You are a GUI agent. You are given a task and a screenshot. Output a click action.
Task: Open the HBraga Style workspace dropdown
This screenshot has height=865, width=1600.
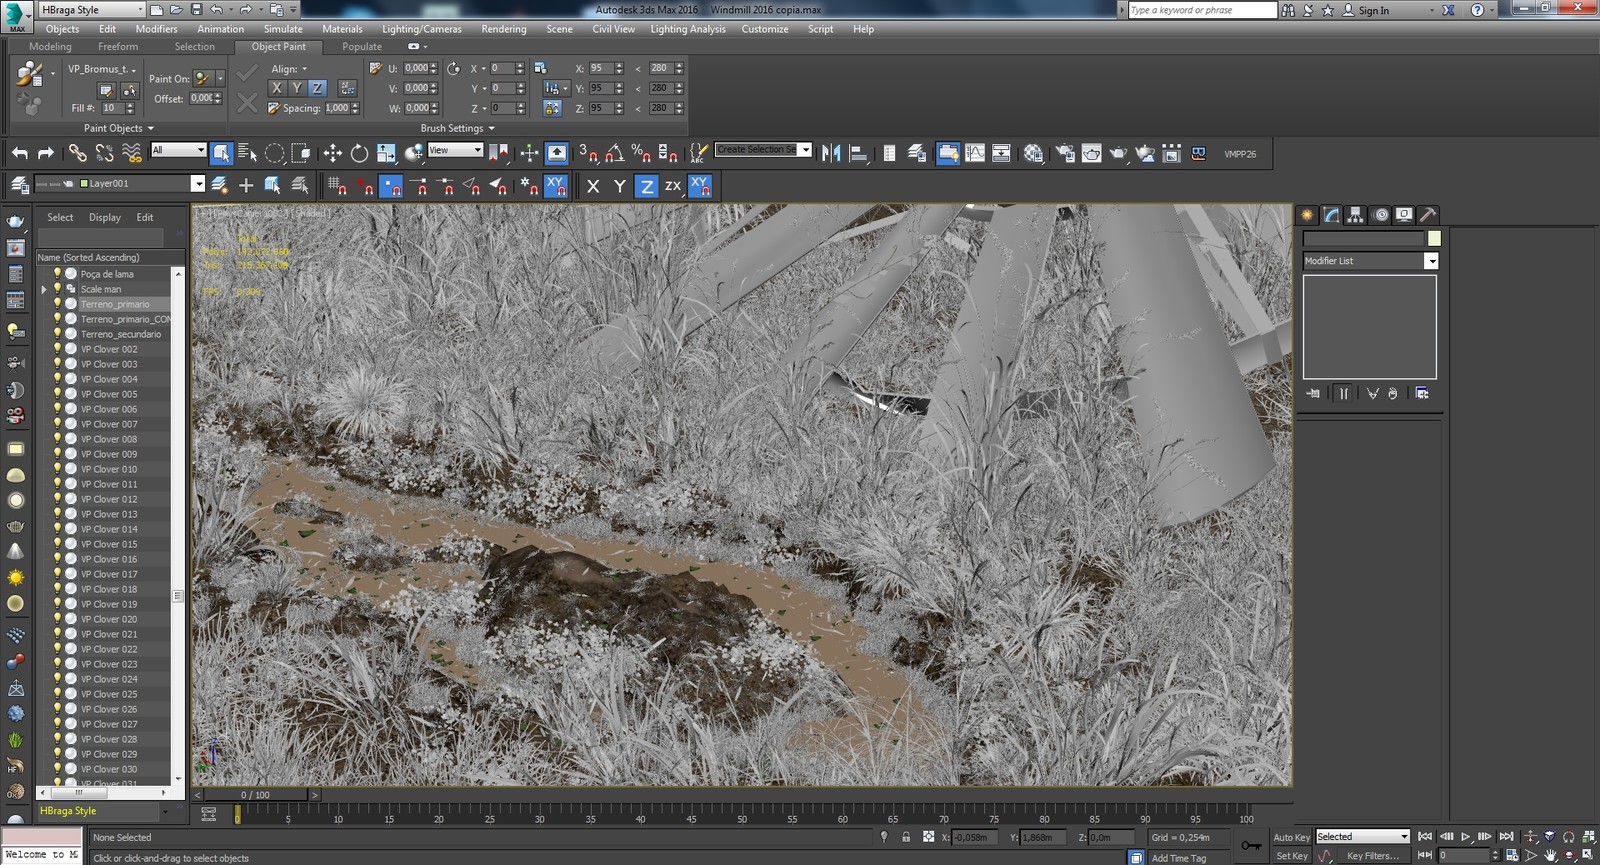click(x=91, y=10)
